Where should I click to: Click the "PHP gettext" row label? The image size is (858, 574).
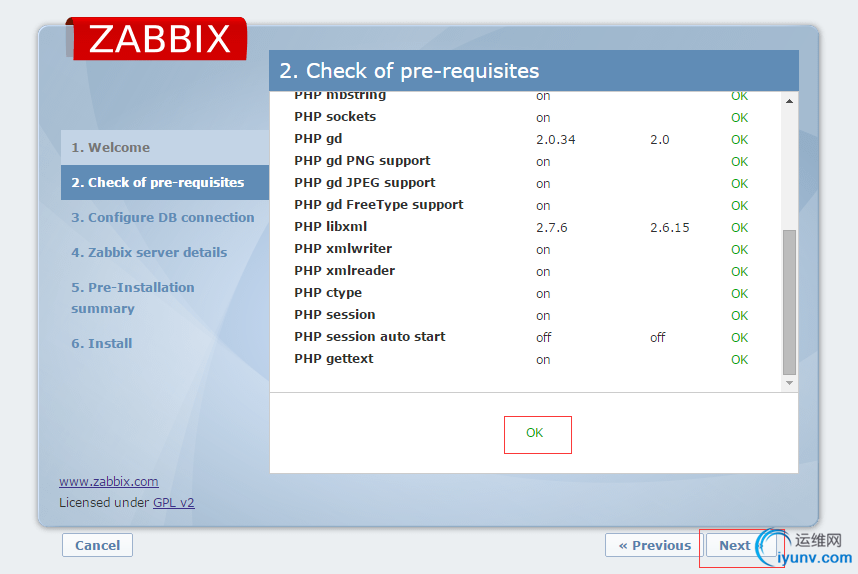[x=334, y=359]
